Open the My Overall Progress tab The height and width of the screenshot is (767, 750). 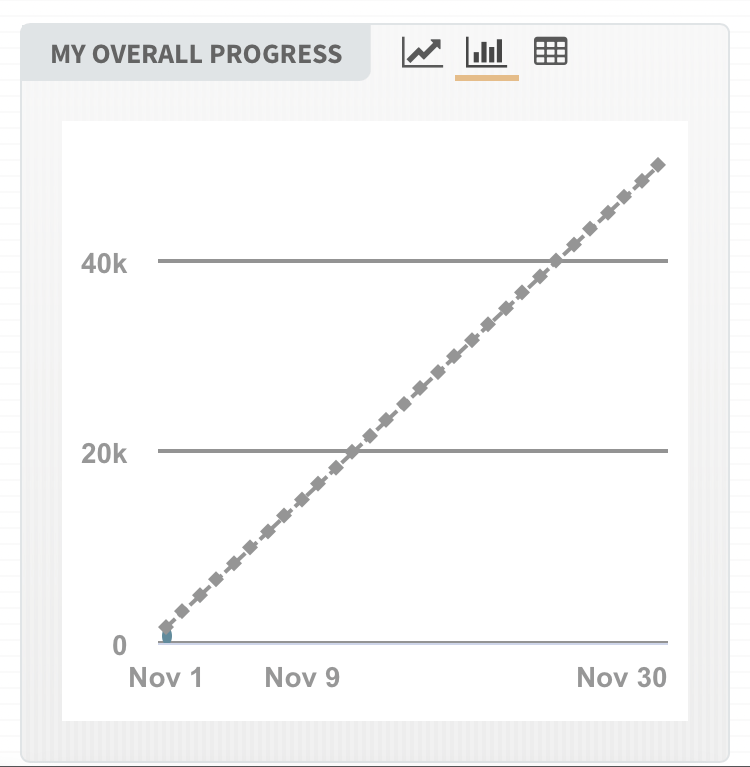[x=196, y=53]
